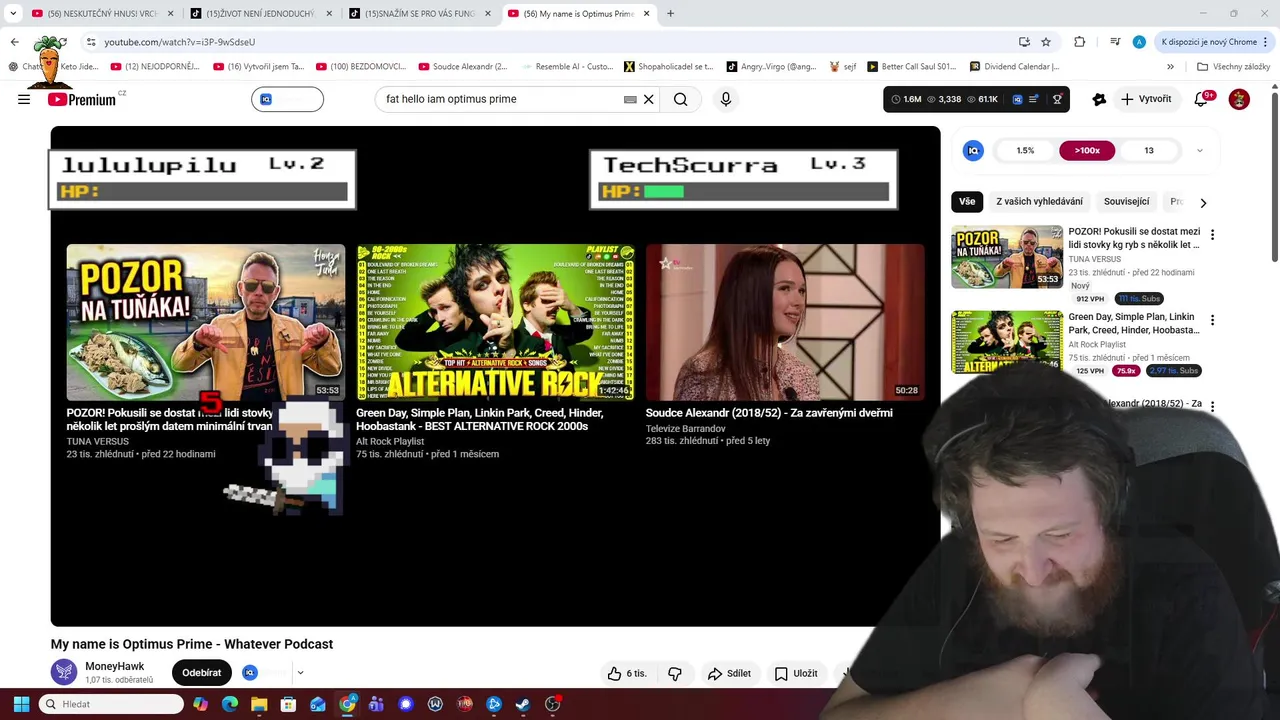Click the search magnifier button
Viewport: 1280px width, 720px height.
pyautogui.click(x=680, y=99)
